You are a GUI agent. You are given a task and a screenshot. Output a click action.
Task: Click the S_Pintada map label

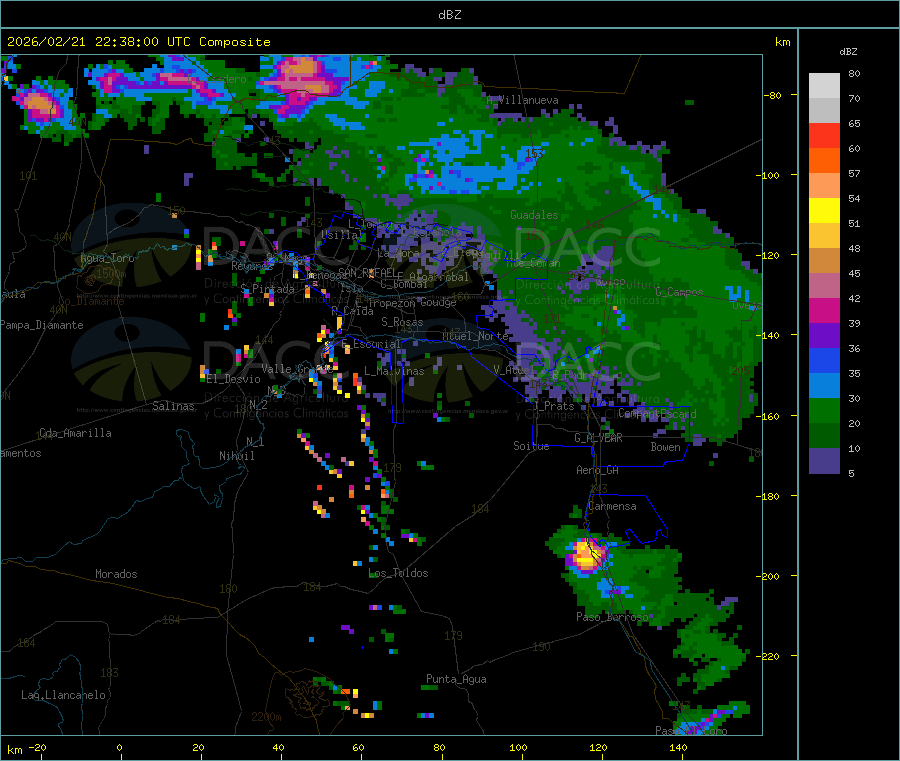(x=267, y=289)
